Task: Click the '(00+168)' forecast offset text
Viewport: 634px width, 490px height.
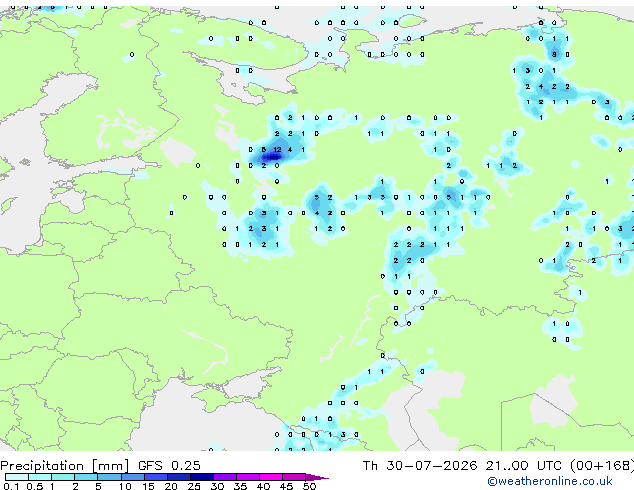Action: pyautogui.click(x=602, y=466)
